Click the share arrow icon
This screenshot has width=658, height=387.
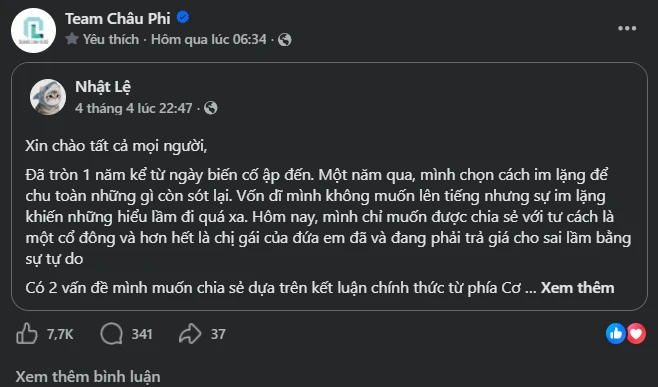pyautogui.click(x=190, y=334)
